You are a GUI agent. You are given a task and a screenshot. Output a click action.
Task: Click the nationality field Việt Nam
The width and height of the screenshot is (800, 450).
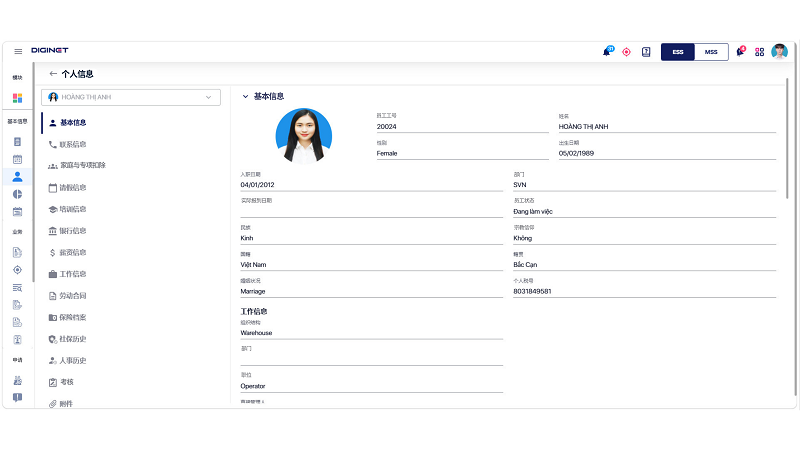pyautogui.click(x=371, y=264)
